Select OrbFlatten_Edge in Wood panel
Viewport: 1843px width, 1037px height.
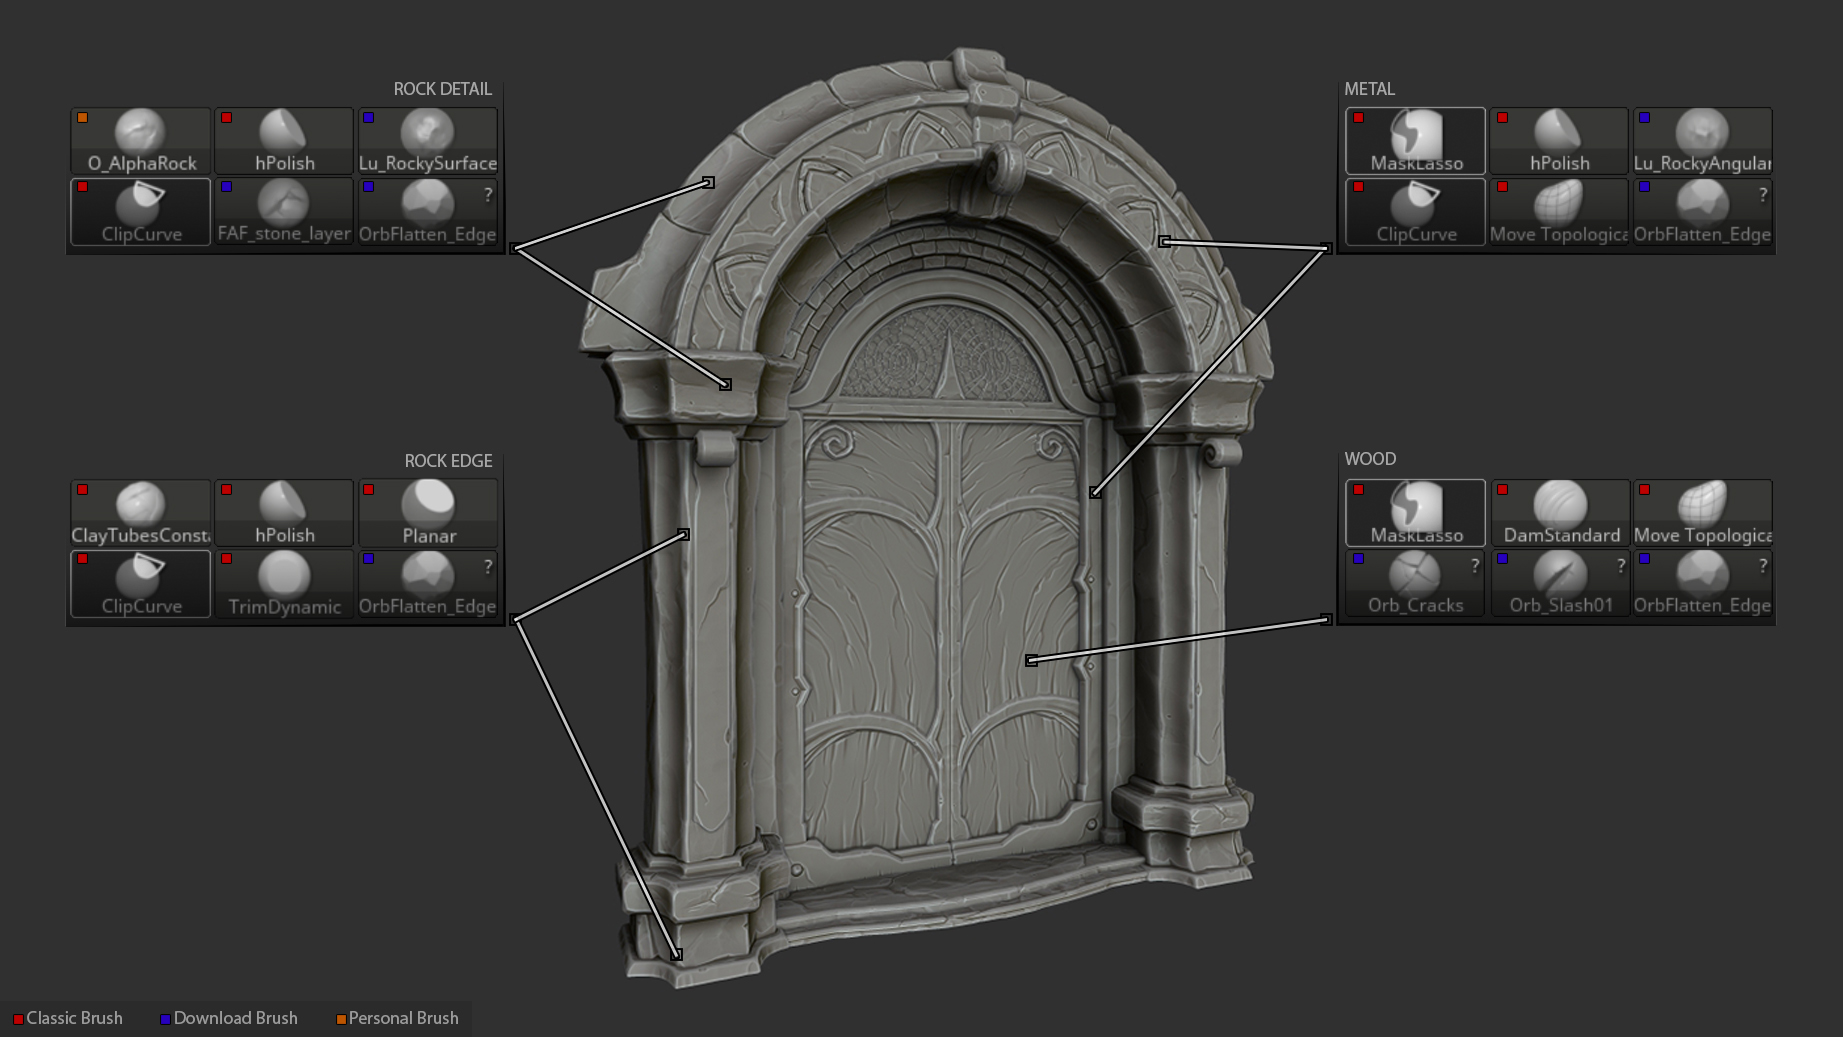[x=1703, y=584]
